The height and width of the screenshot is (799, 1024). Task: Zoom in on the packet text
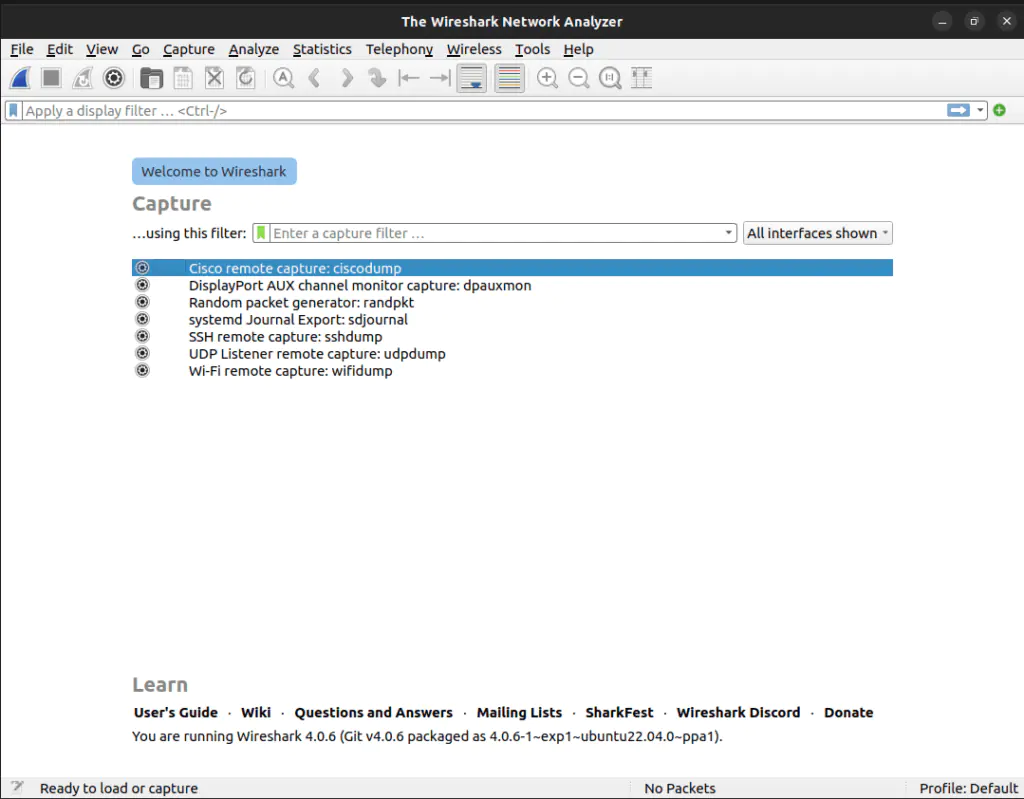point(547,78)
